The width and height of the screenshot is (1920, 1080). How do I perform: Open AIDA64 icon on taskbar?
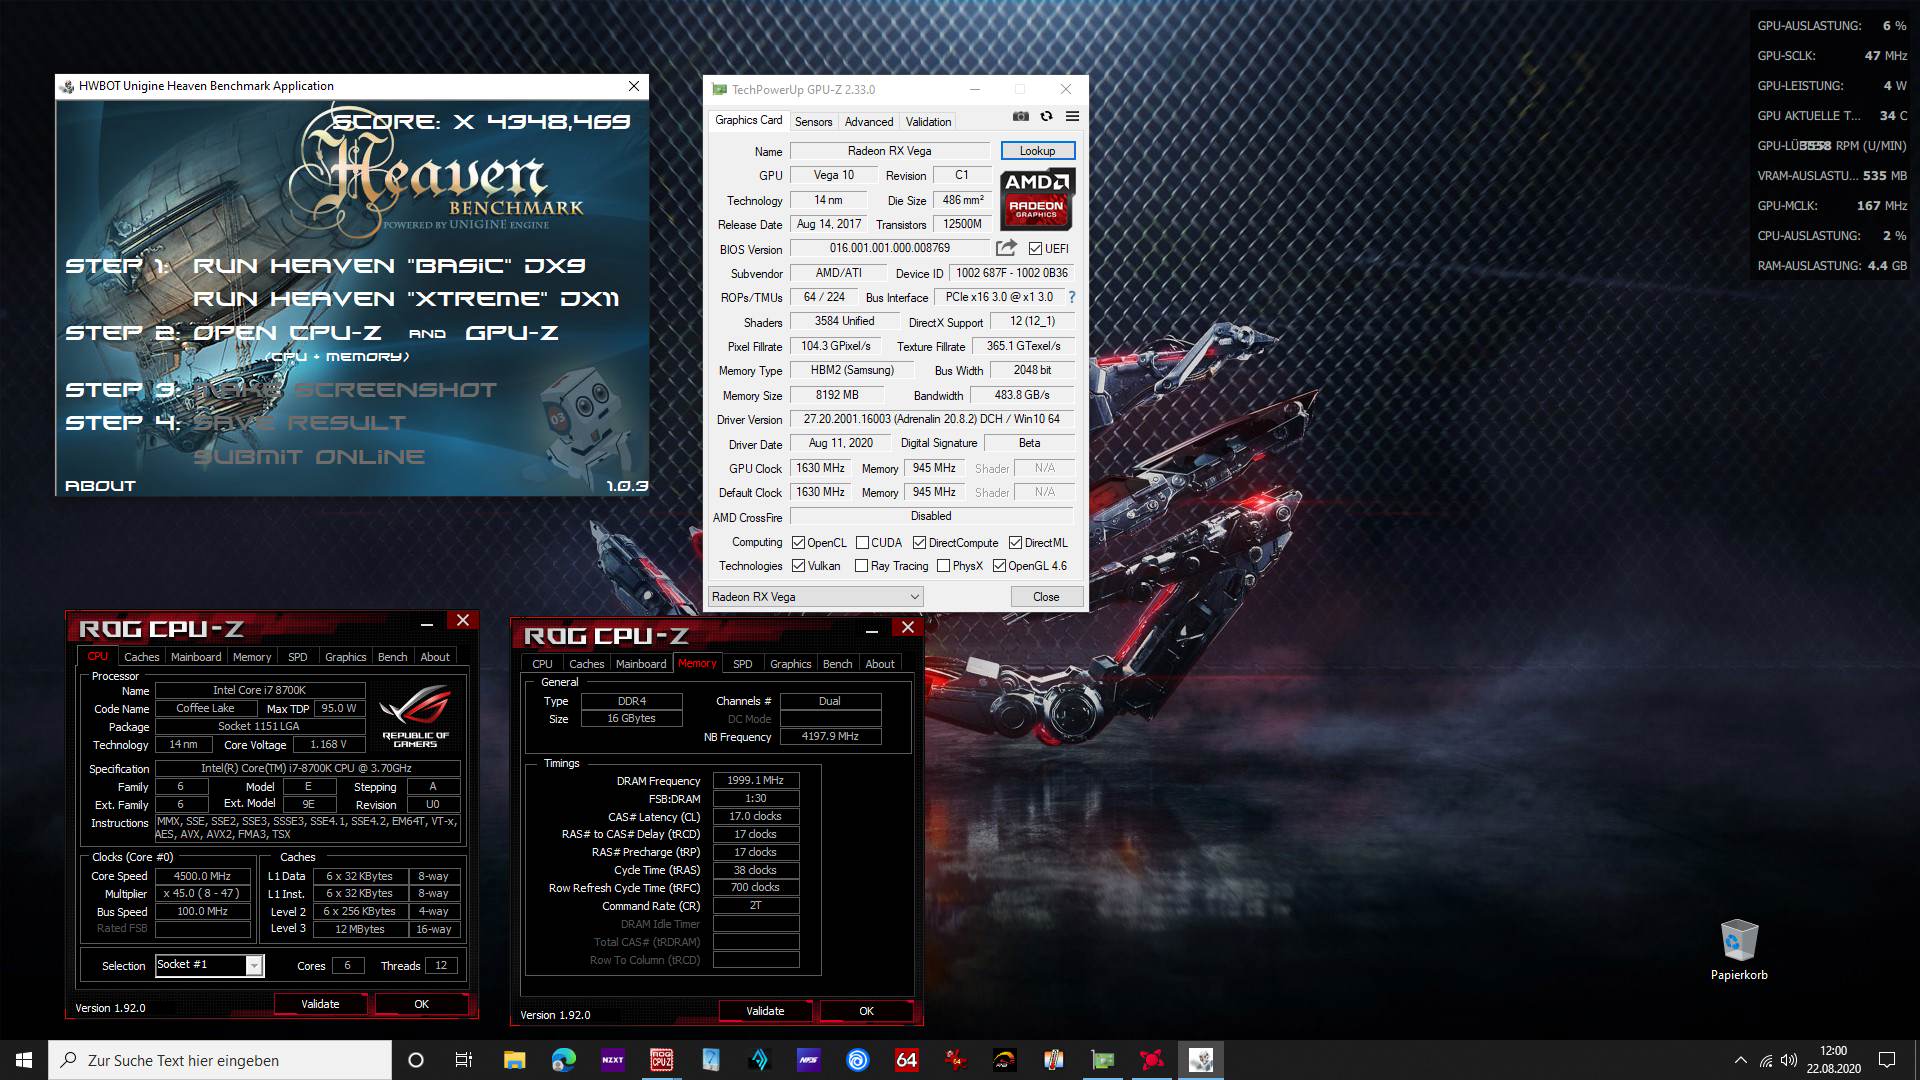click(906, 1060)
